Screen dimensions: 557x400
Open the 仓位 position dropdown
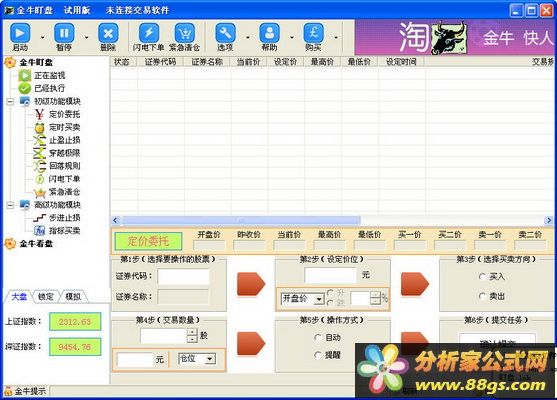tap(210, 359)
